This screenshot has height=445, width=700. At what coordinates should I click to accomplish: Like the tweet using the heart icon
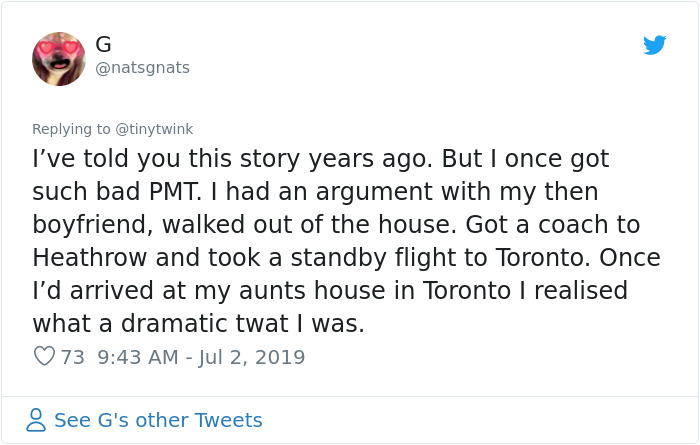(44, 356)
